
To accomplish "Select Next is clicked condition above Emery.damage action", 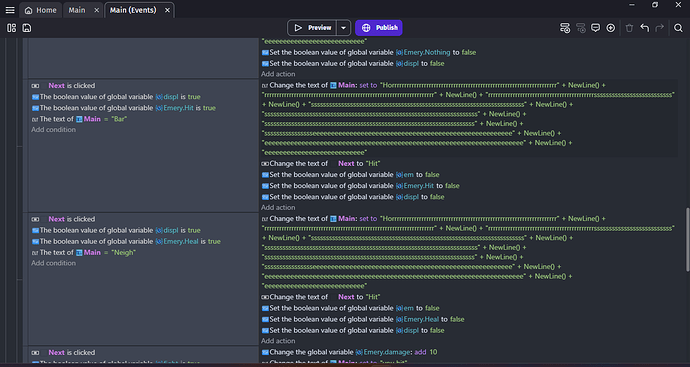I will click(63, 352).
